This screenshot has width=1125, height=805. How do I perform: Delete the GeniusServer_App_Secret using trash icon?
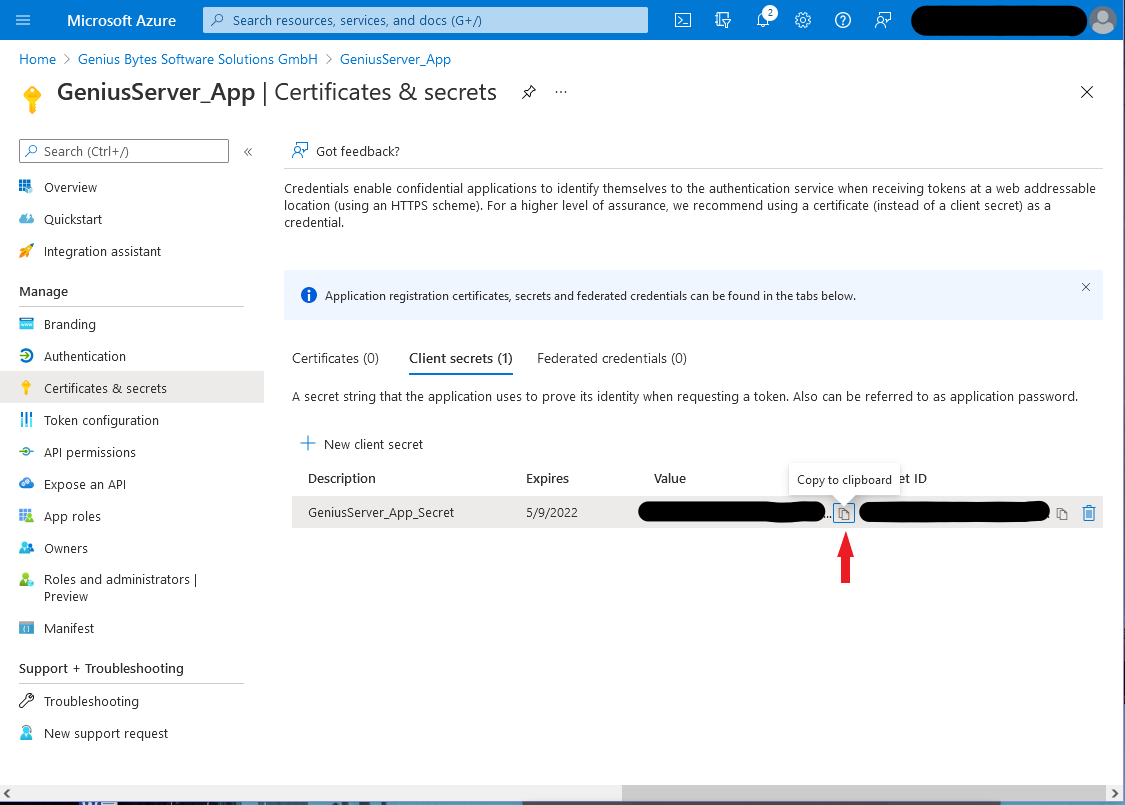(1088, 513)
